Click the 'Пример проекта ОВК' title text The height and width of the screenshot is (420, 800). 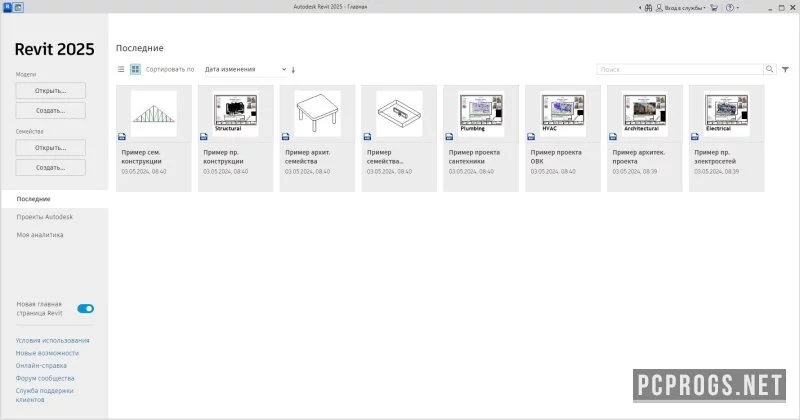[x=556, y=157]
